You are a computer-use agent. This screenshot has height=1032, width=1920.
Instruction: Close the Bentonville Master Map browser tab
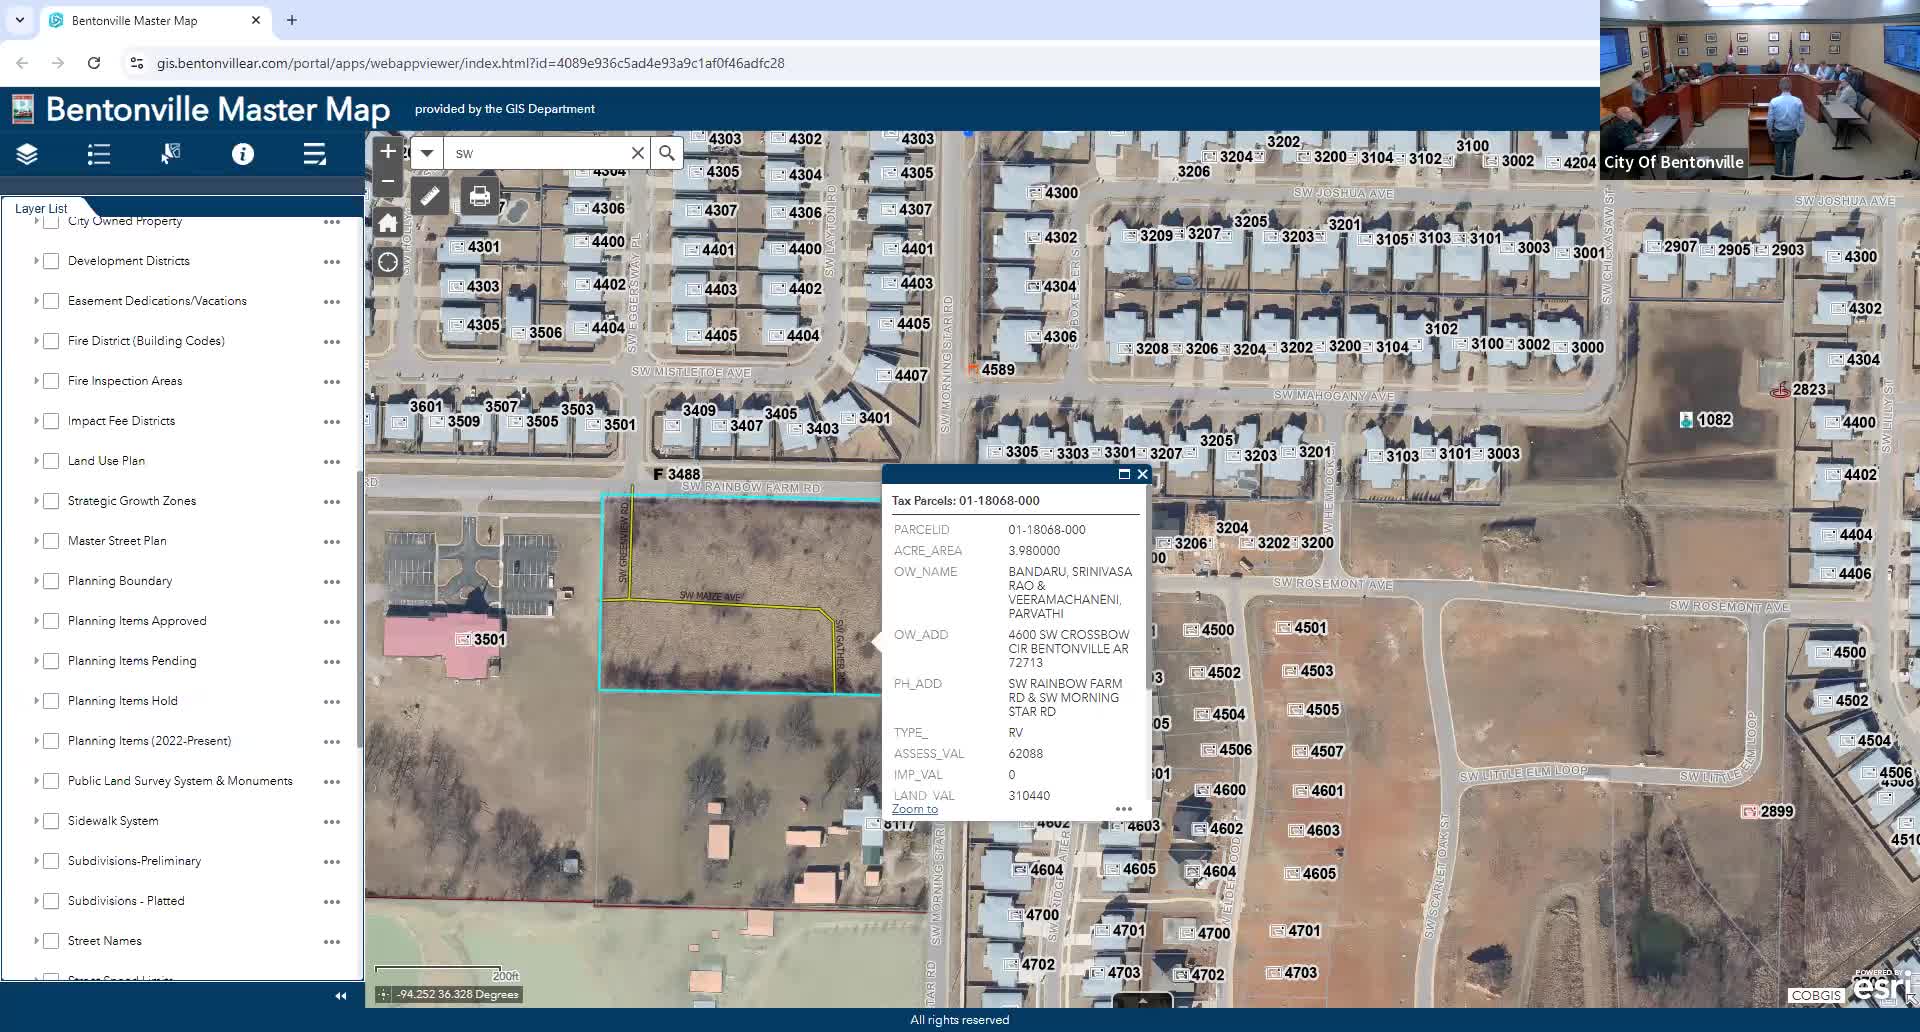(x=256, y=20)
